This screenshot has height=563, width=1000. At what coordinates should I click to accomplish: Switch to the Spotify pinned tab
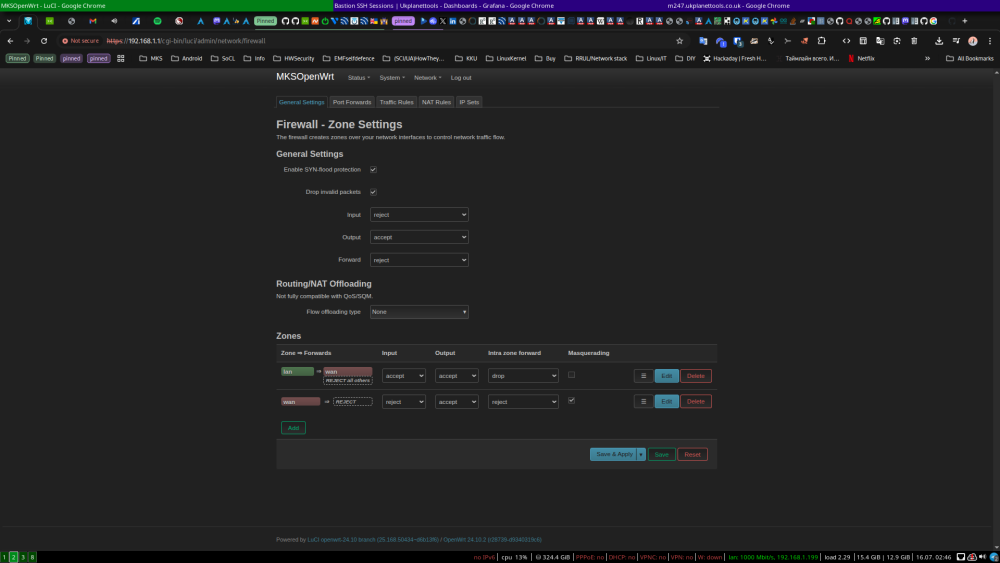click(158, 21)
